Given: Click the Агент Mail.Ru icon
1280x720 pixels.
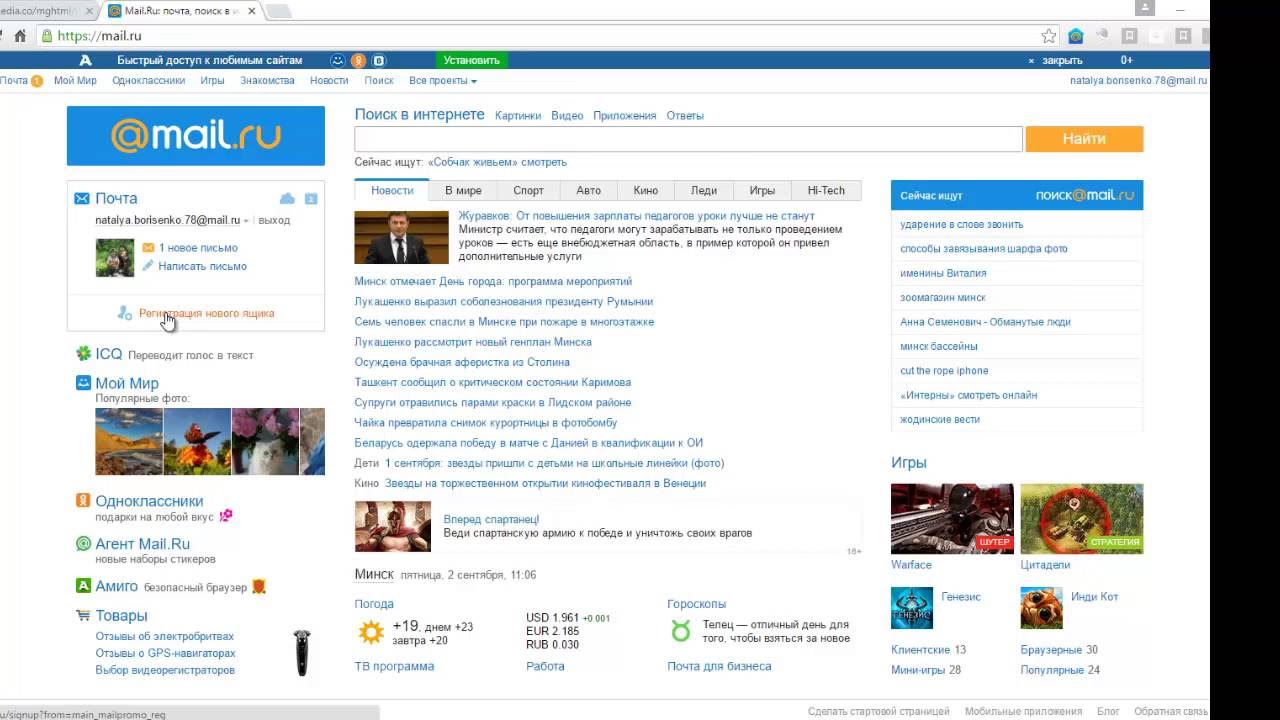Looking at the screenshot, I should pyautogui.click(x=84, y=544).
